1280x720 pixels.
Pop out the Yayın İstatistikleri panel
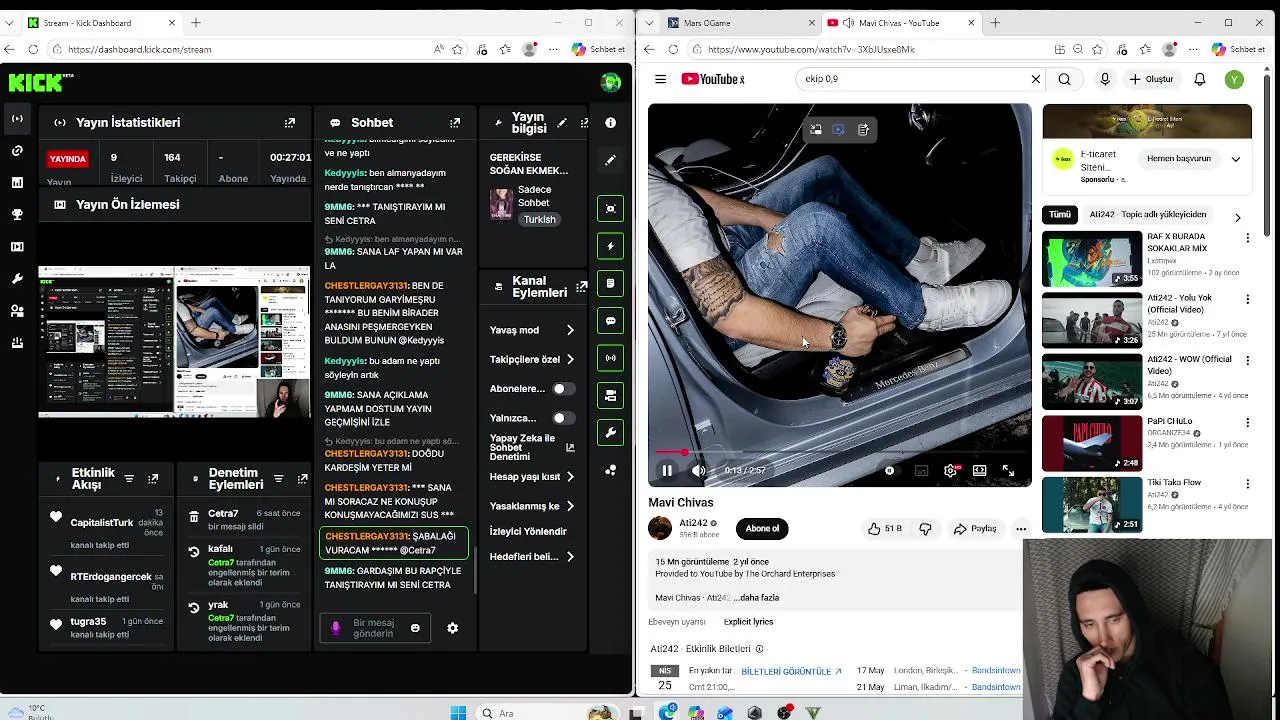[x=290, y=123]
